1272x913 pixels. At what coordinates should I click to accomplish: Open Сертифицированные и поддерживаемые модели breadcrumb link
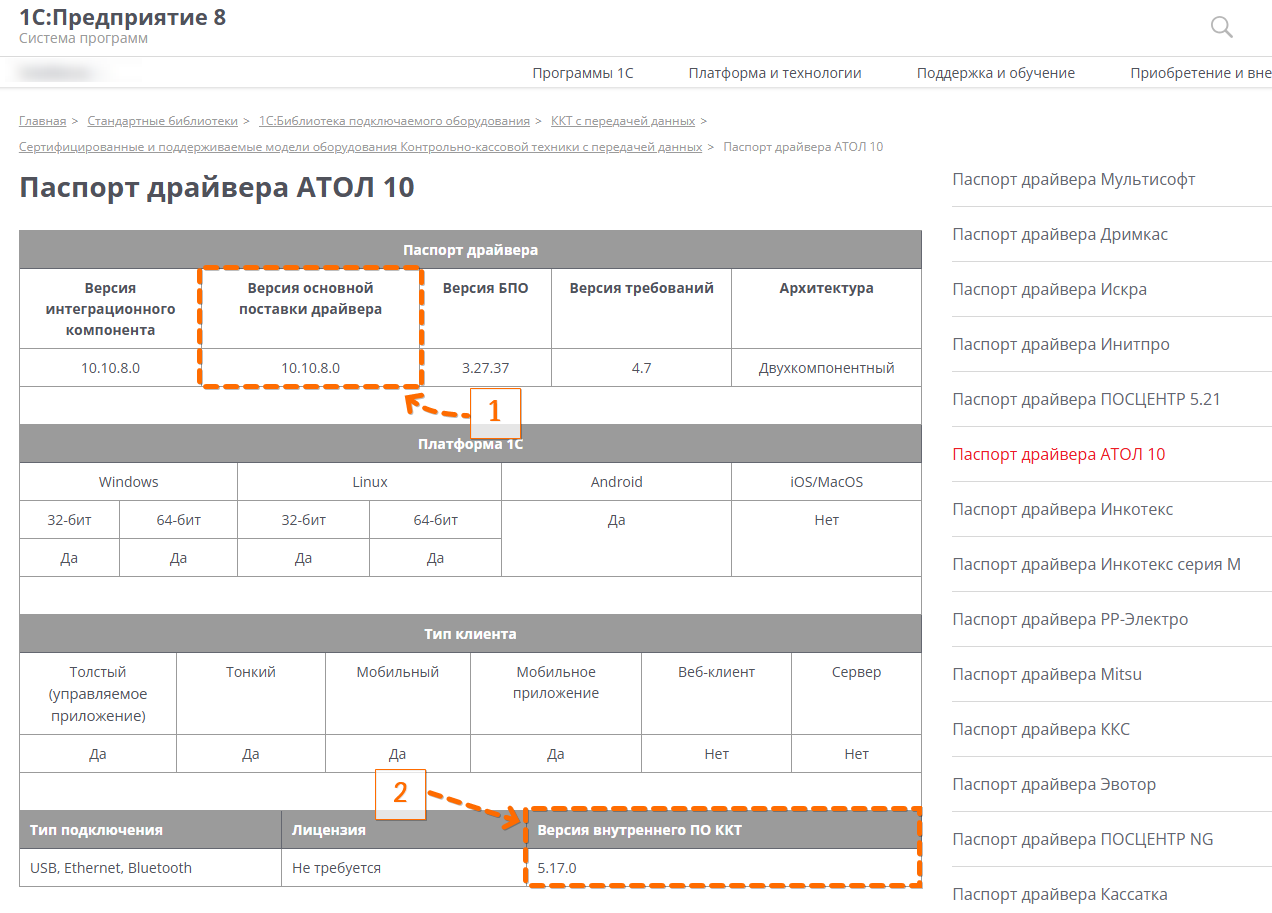(360, 147)
